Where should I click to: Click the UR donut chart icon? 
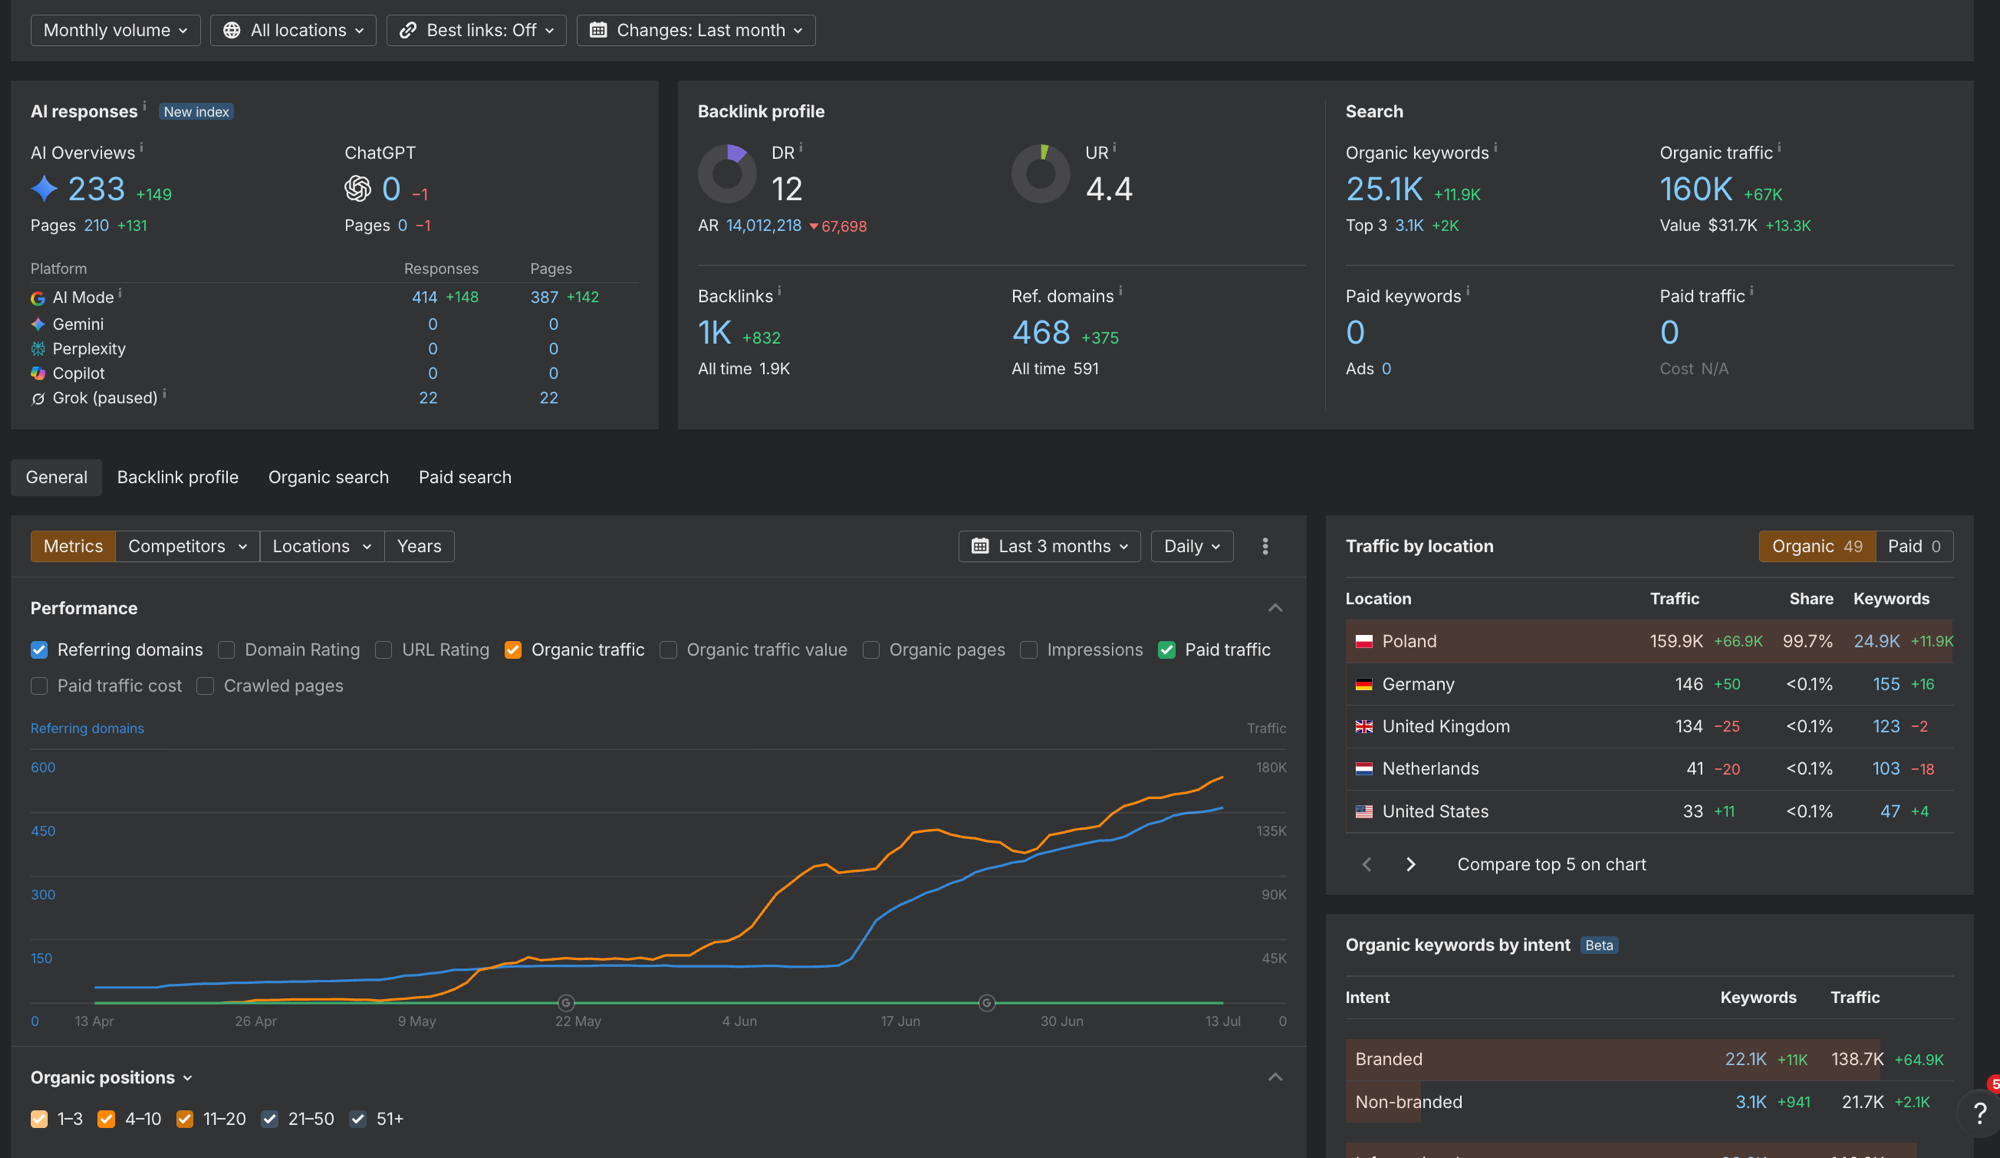pyautogui.click(x=1041, y=174)
